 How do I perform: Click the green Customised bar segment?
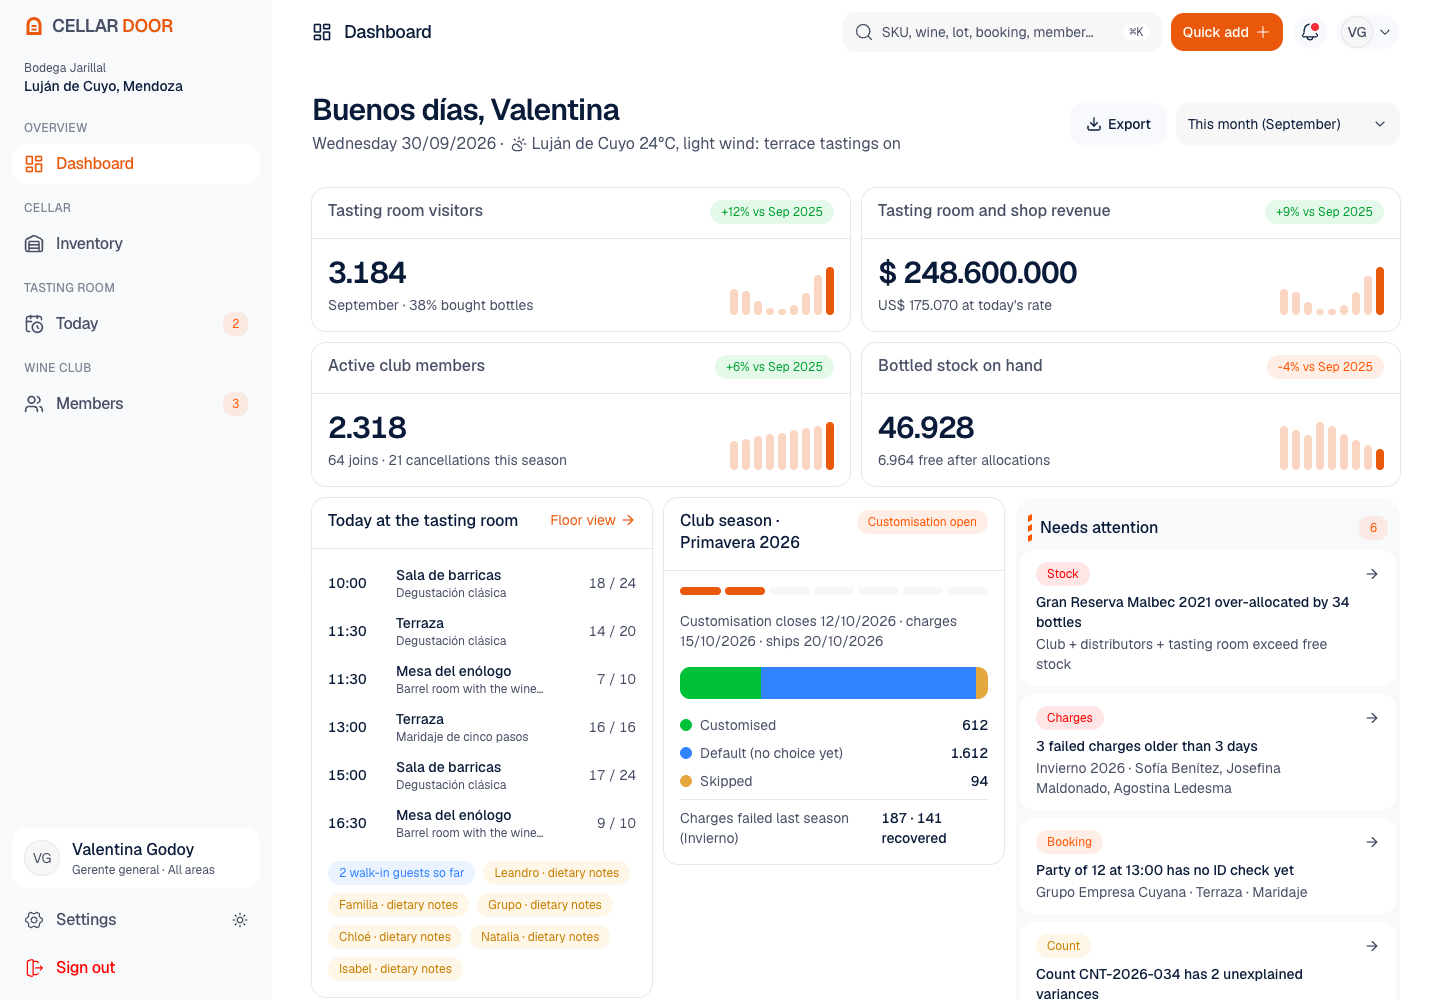[720, 683]
